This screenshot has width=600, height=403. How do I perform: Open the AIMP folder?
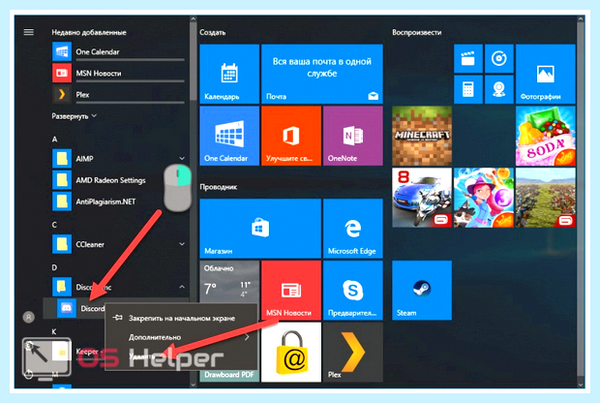pos(119,158)
